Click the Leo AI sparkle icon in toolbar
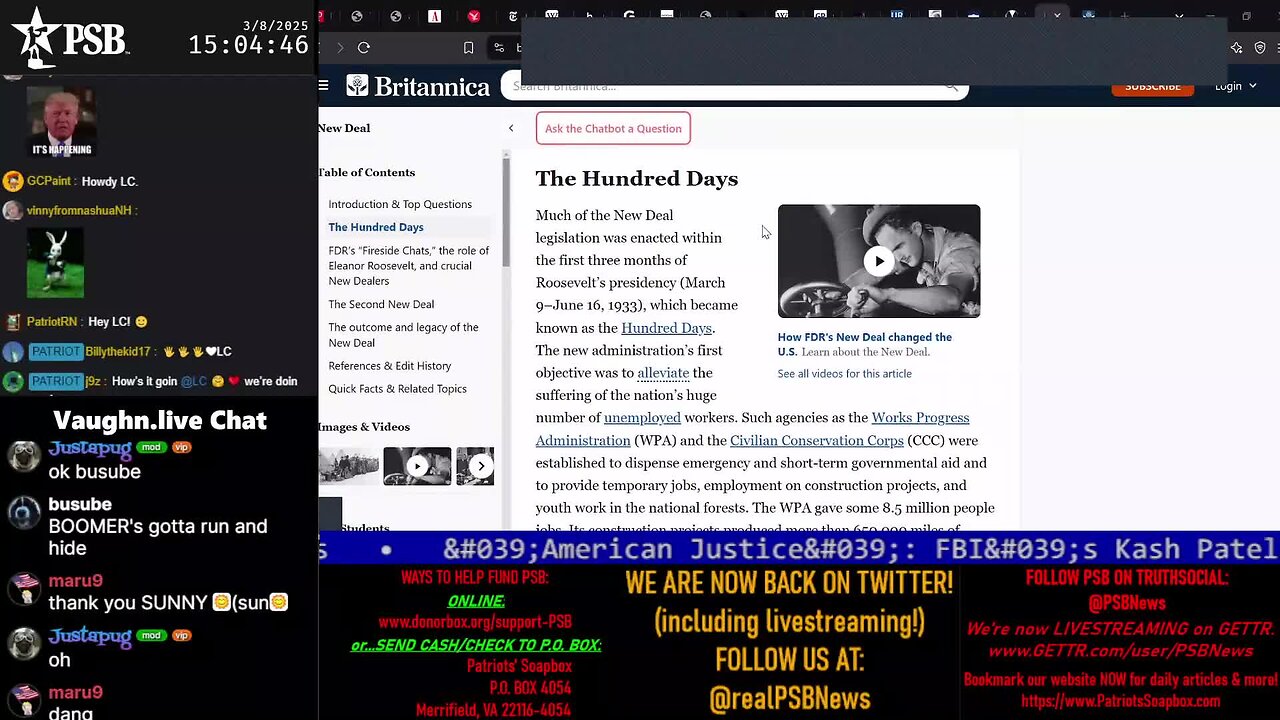Screen dimensions: 1280x720 [1237, 47]
